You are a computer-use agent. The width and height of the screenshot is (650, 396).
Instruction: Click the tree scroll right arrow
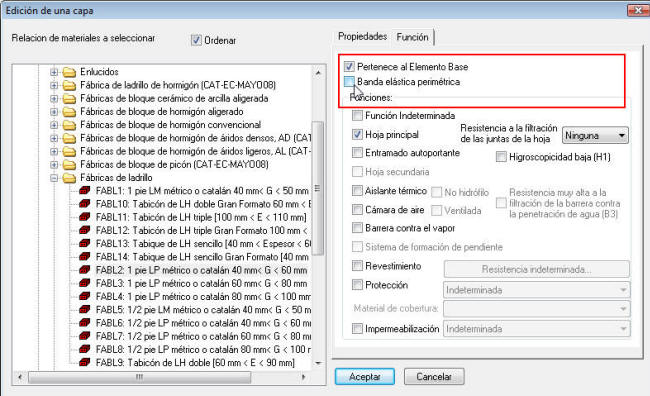pos(303,377)
